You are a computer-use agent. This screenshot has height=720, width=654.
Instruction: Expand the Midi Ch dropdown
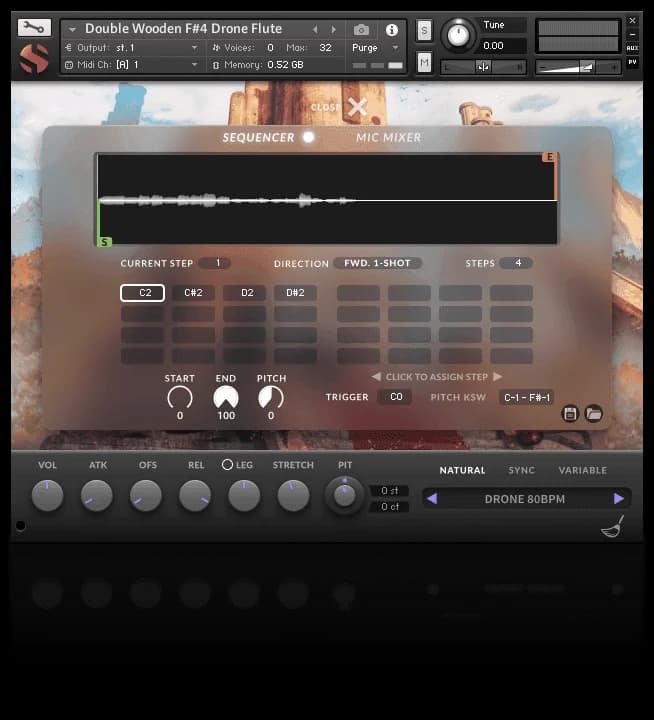point(132,65)
